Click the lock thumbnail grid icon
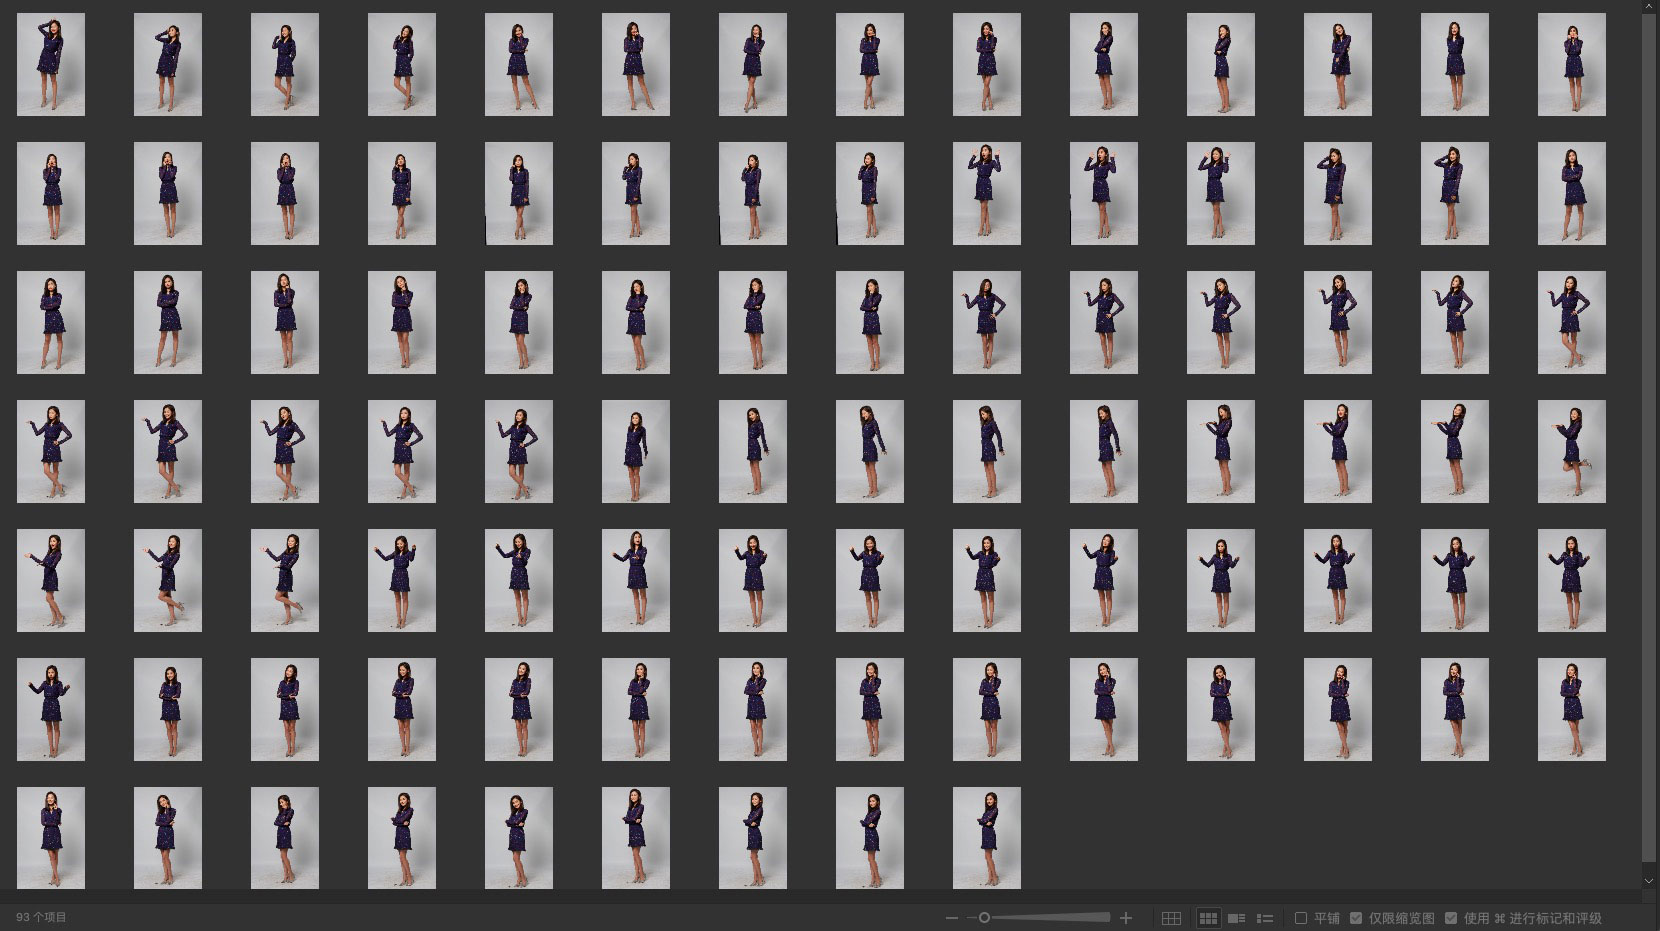The image size is (1660, 931). [x=1171, y=918]
